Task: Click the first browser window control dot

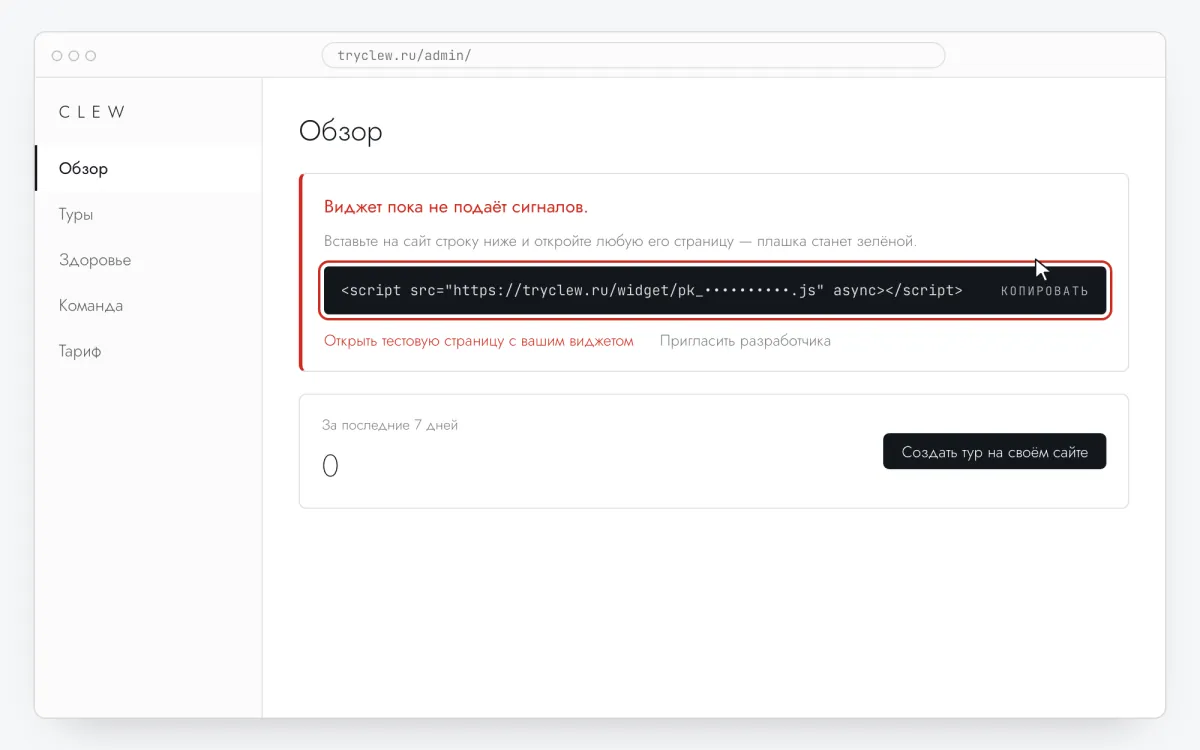Action: click(x=57, y=56)
